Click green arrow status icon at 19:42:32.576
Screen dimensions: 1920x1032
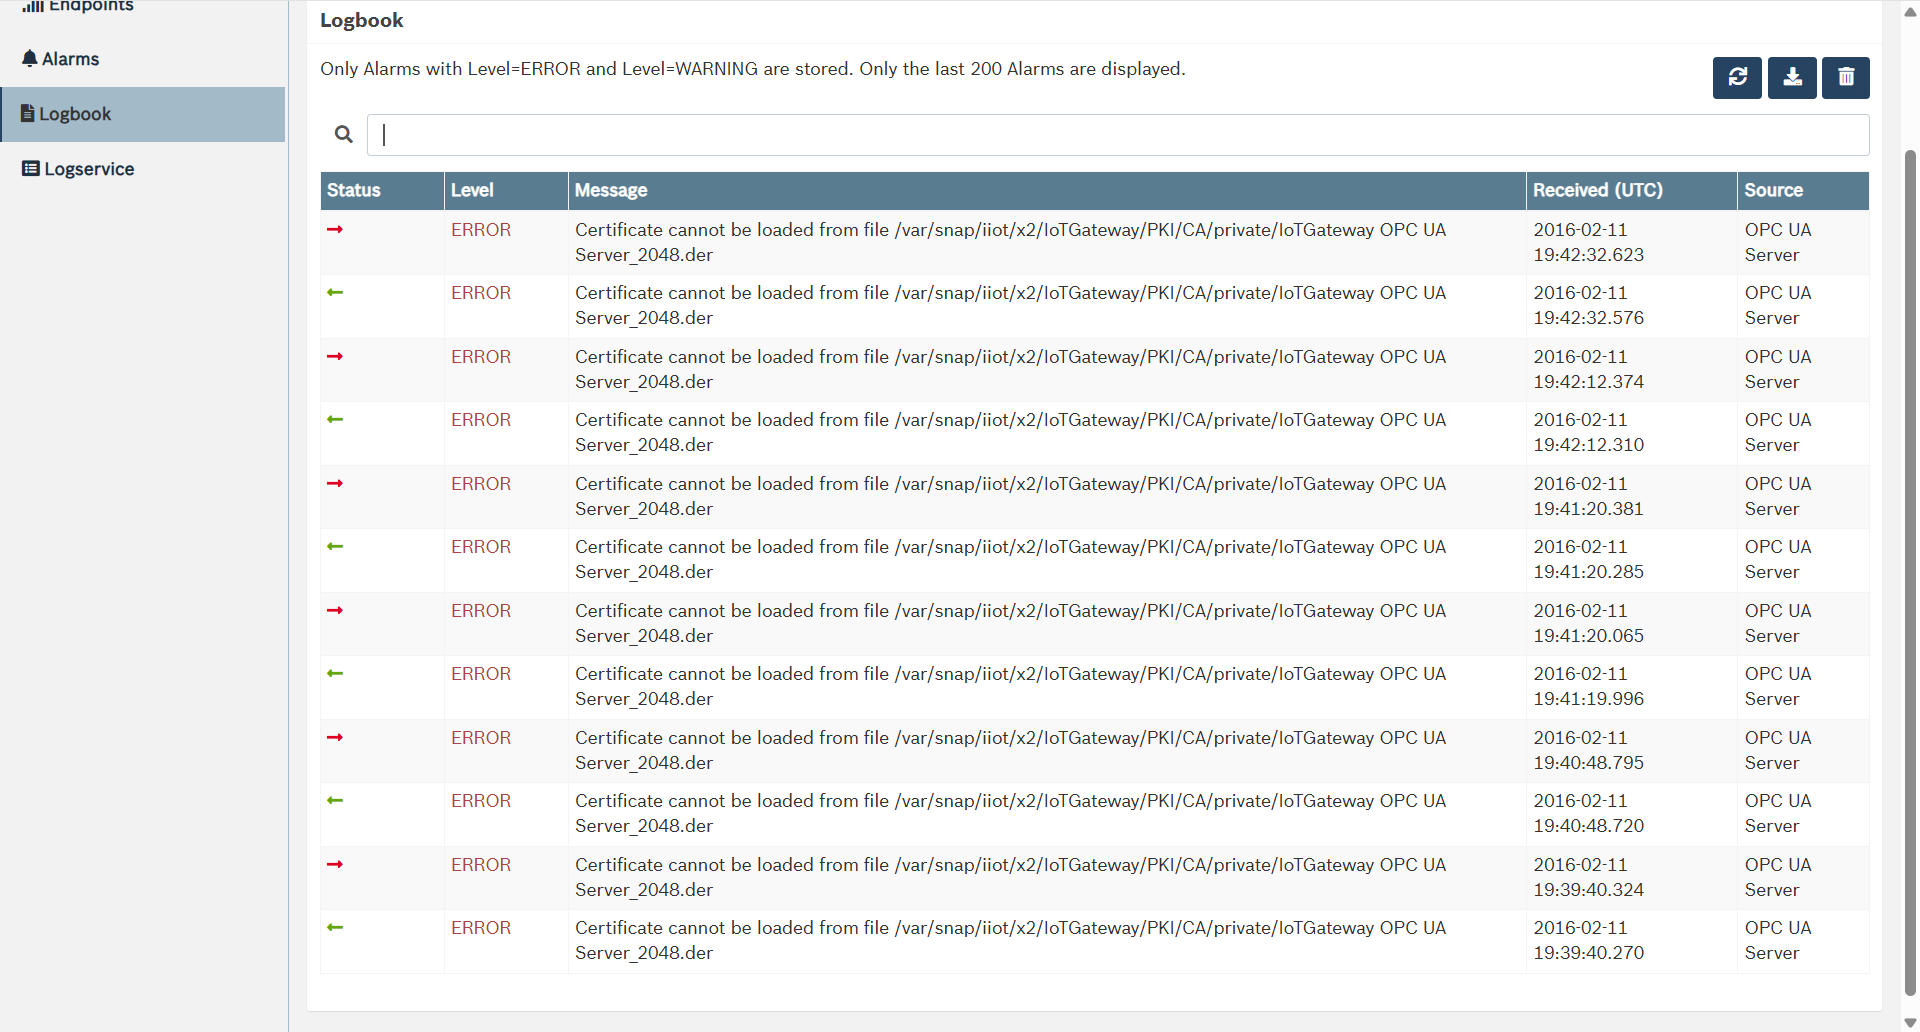pyautogui.click(x=335, y=293)
